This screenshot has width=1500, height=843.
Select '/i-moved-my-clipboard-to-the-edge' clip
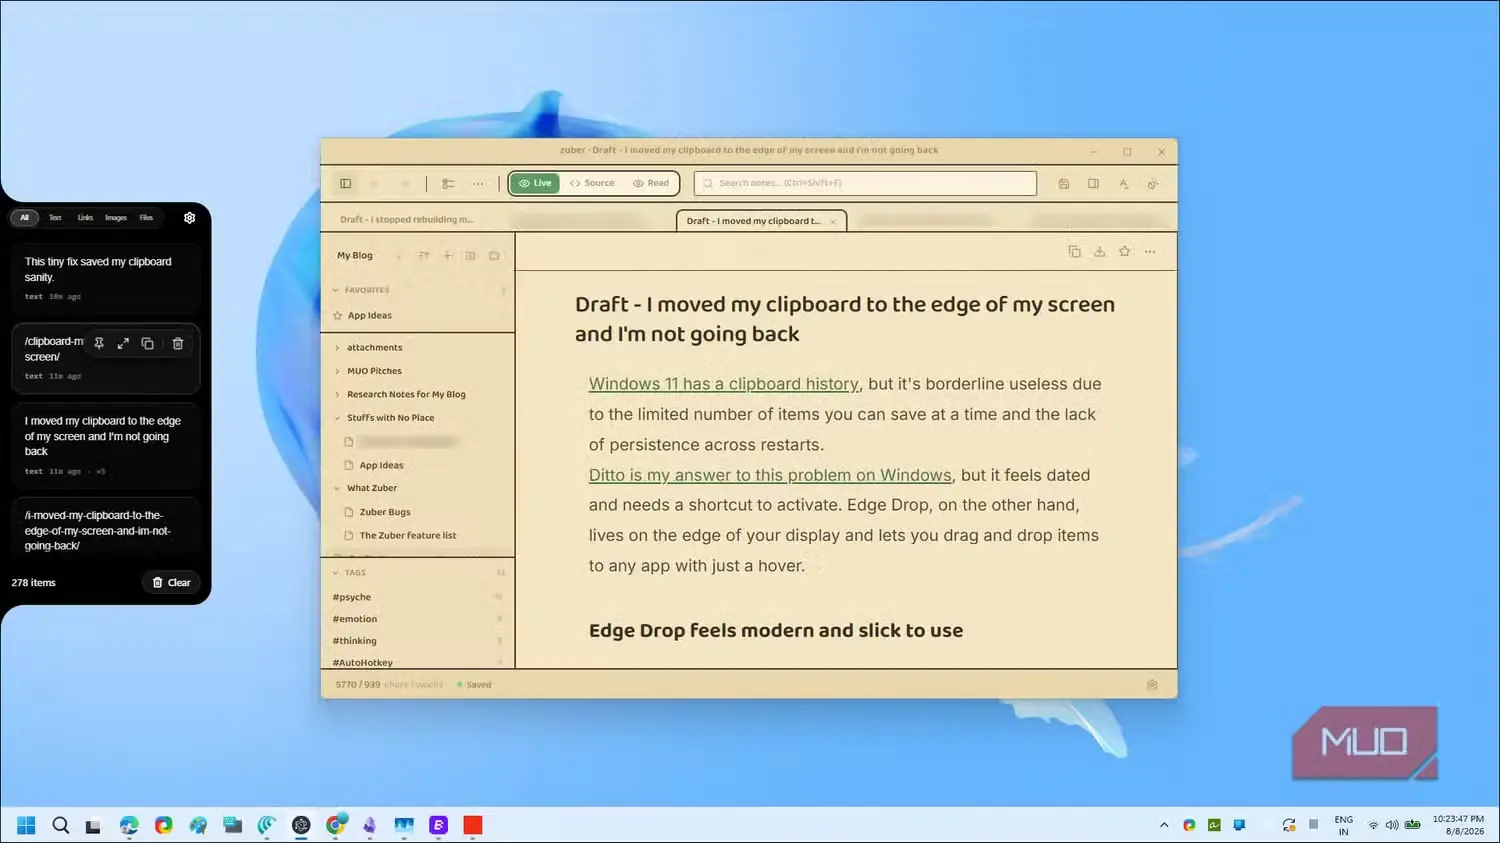[105, 530]
